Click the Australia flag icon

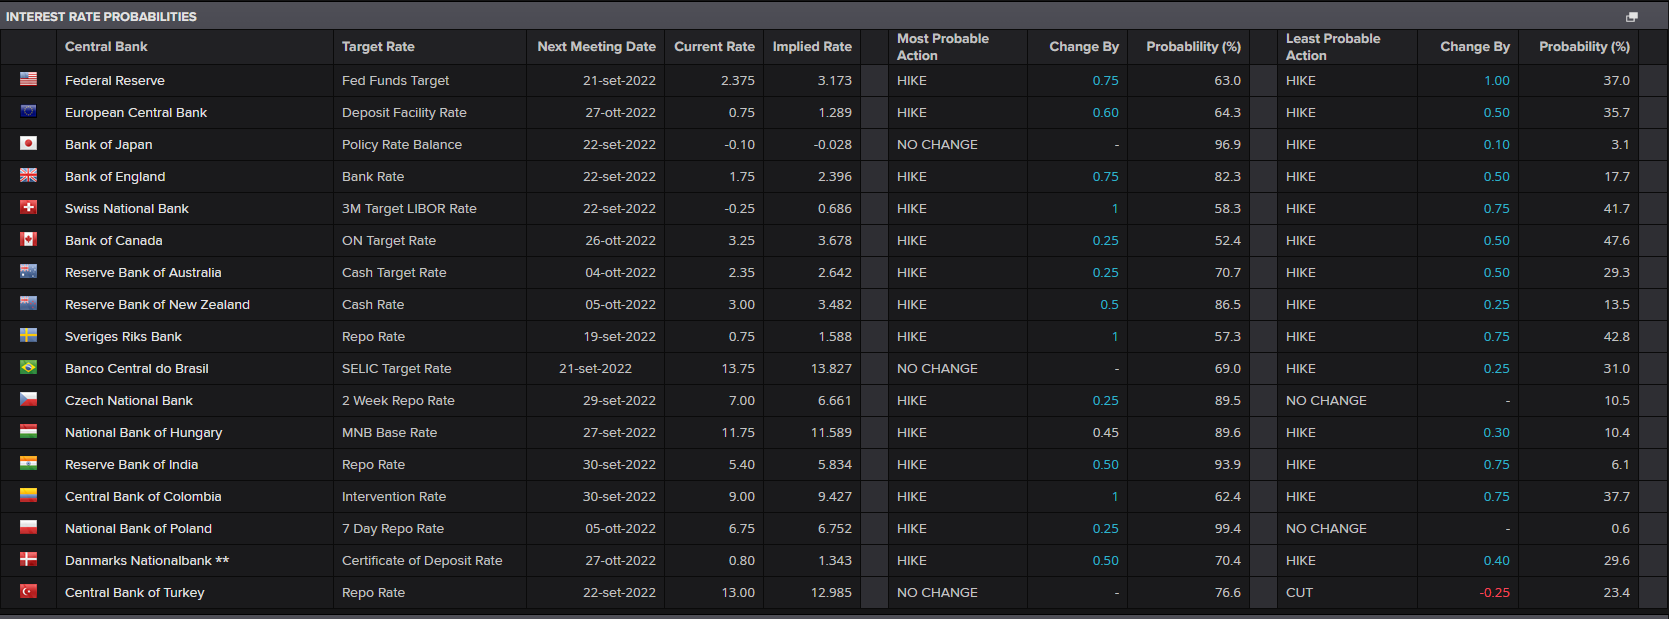[x=28, y=271]
